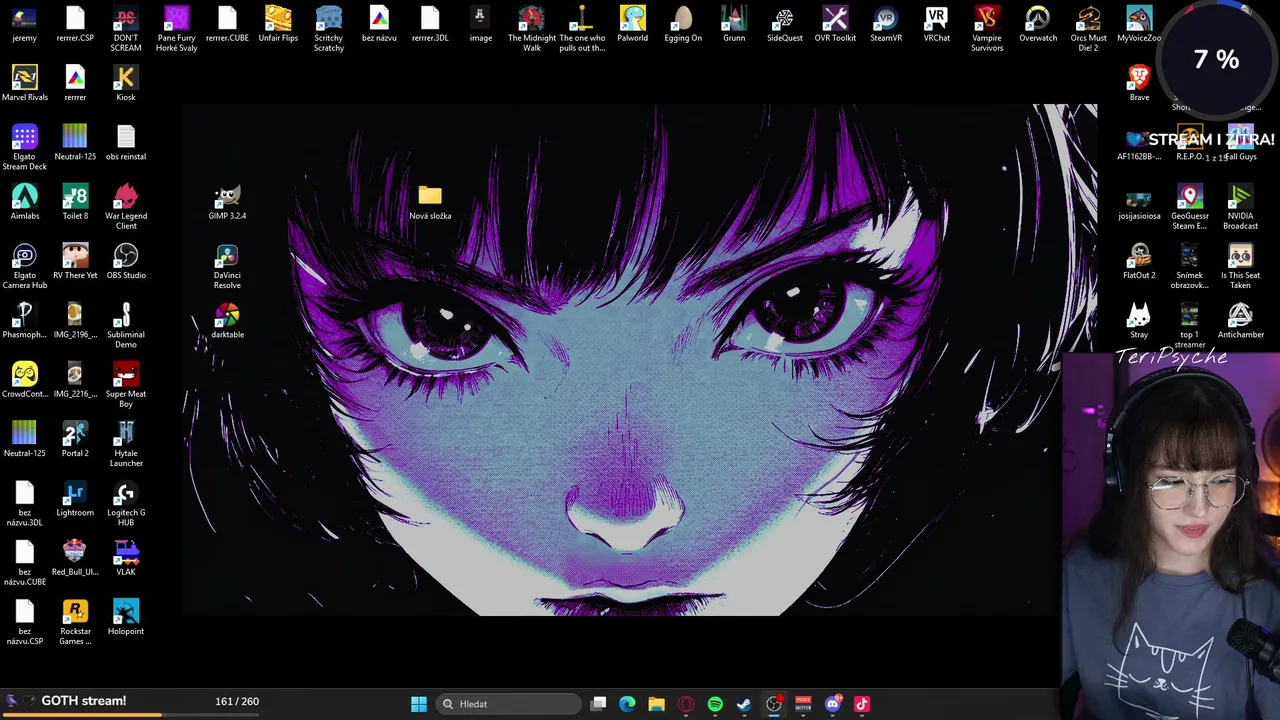Switch to Spotify on the taskbar

click(715, 704)
